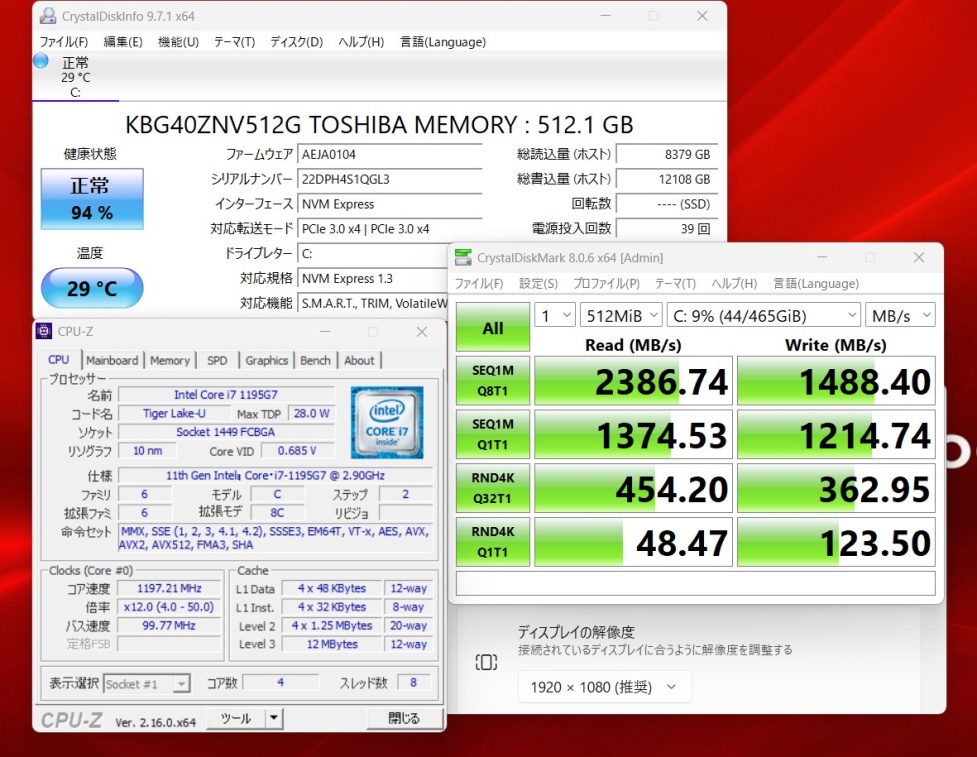Open ヘルプ(H) menu in CrystalDiskMark
977x757 pixels.
(734, 283)
